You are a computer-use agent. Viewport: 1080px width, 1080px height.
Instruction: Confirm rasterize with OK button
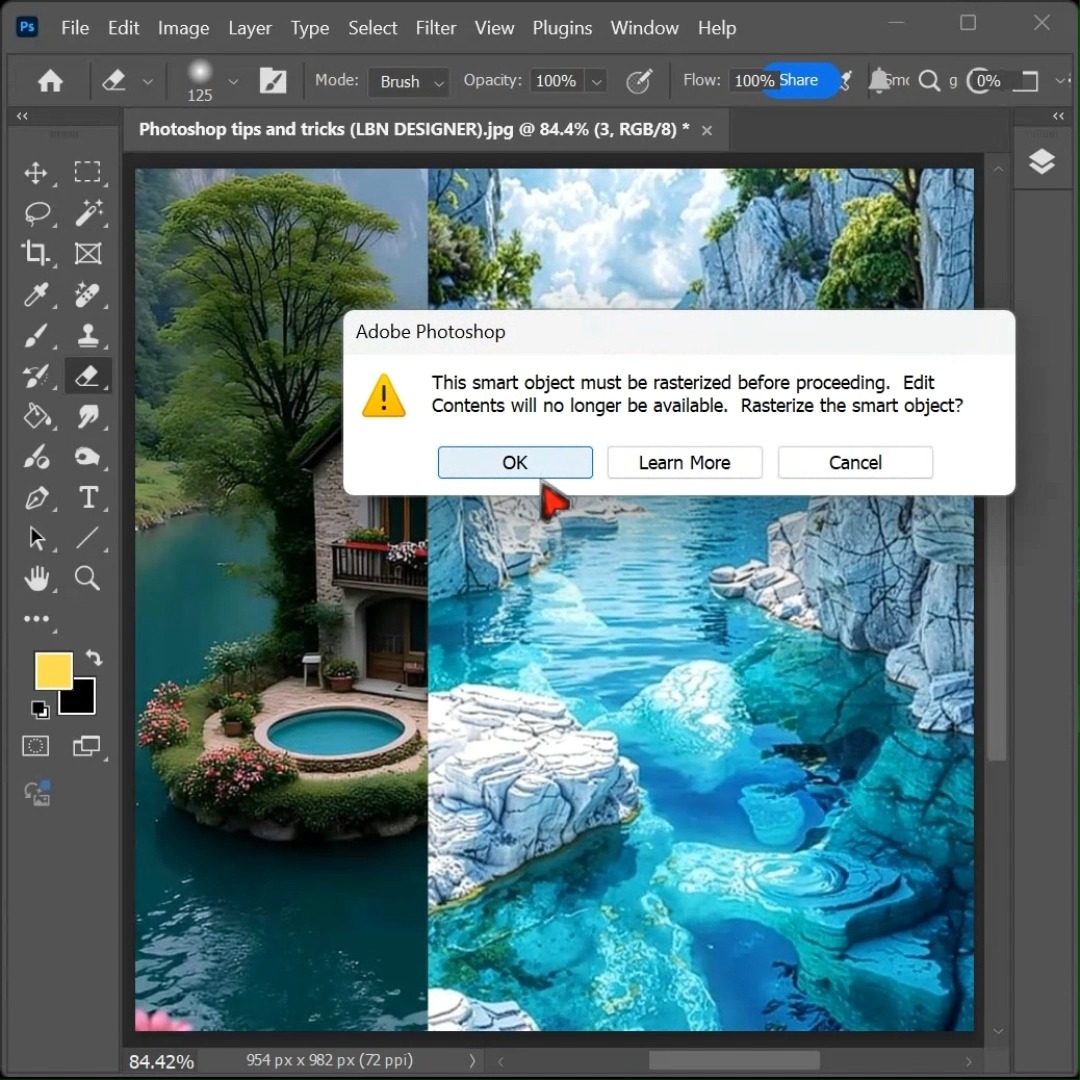click(515, 462)
